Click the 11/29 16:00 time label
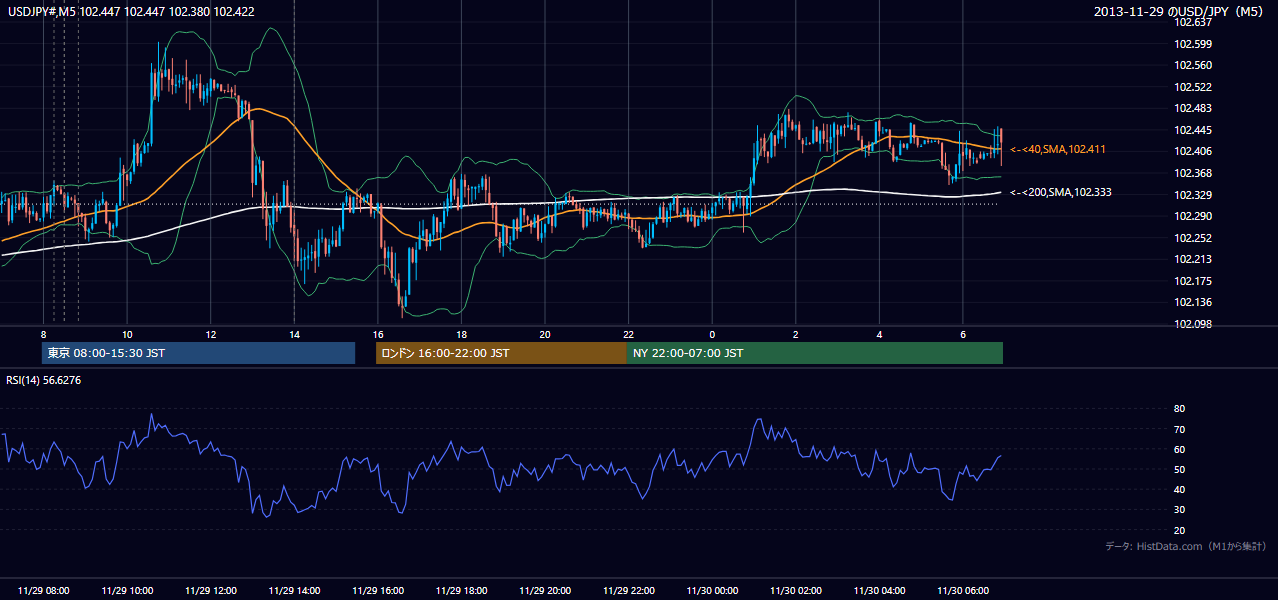 click(x=378, y=591)
